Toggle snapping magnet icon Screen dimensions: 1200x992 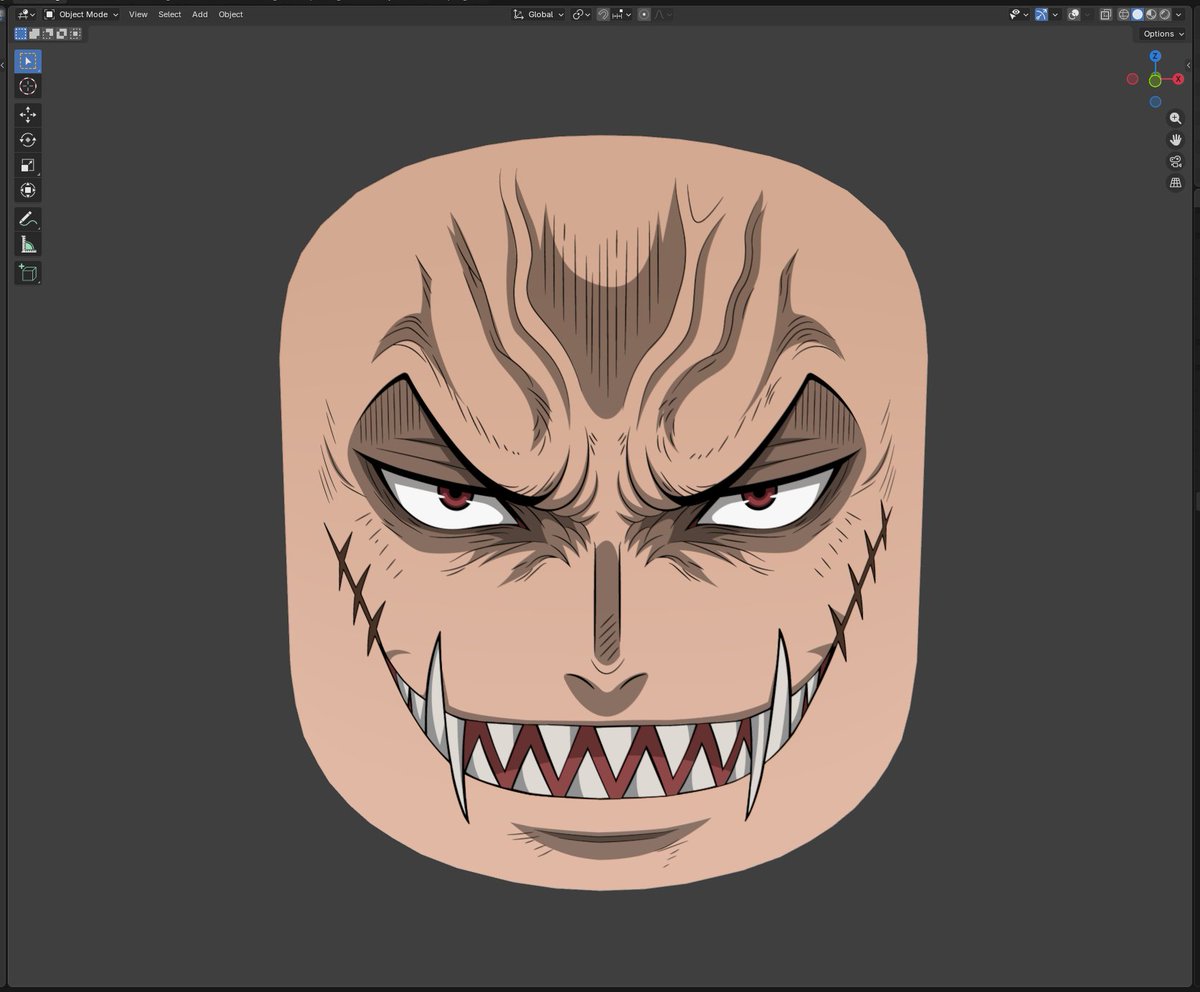(603, 14)
